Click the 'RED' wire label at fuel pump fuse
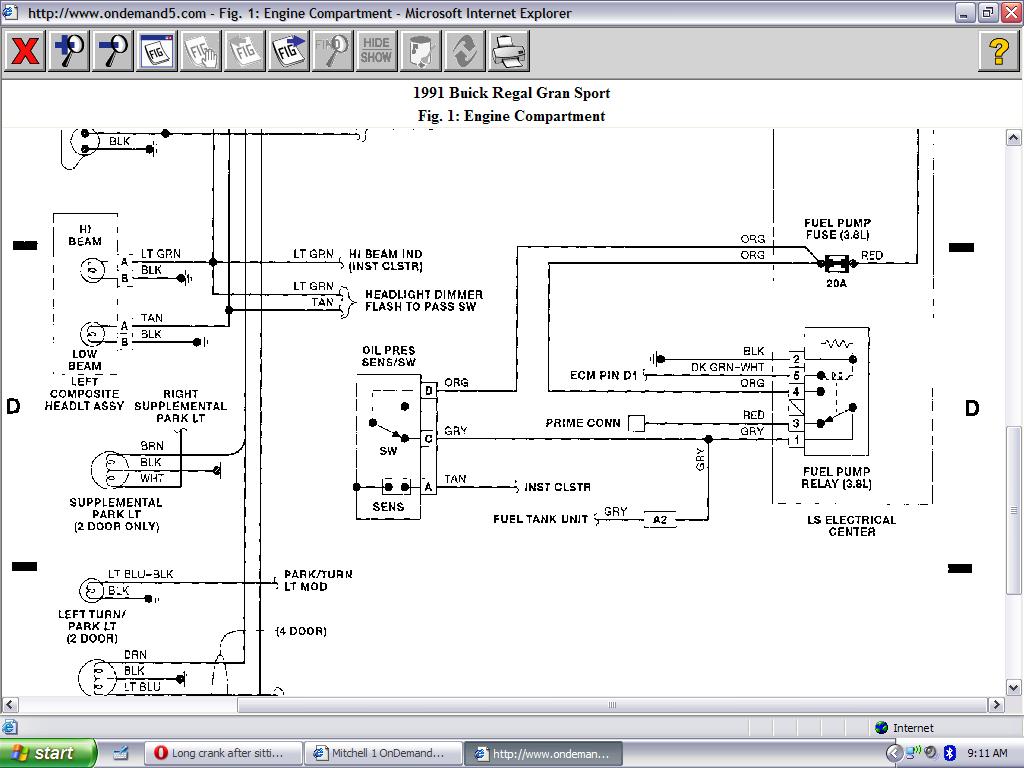Screen dimensions: 1024x768 [872, 255]
